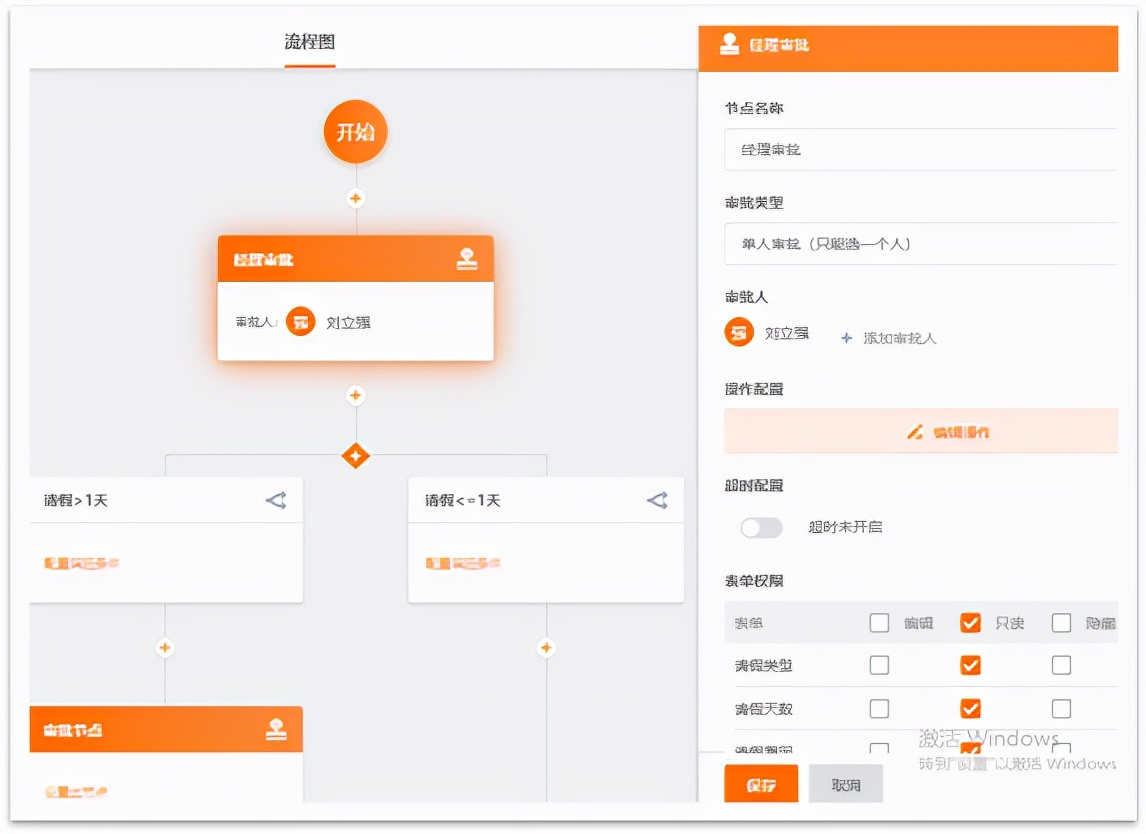Switch to the 流程图 tab

pyautogui.click(x=310, y=42)
